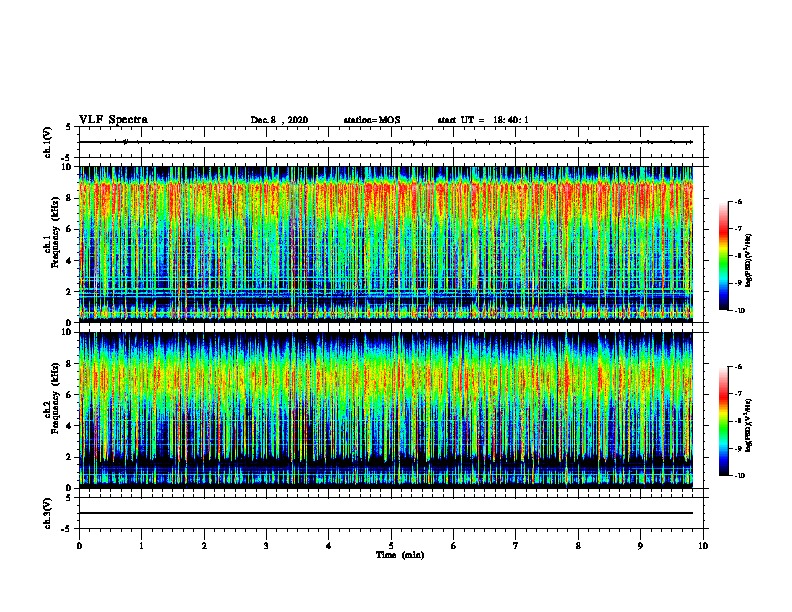Click the time axis tick label "9"
The width and height of the screenshot is (792, 612).
coord(640,545)
